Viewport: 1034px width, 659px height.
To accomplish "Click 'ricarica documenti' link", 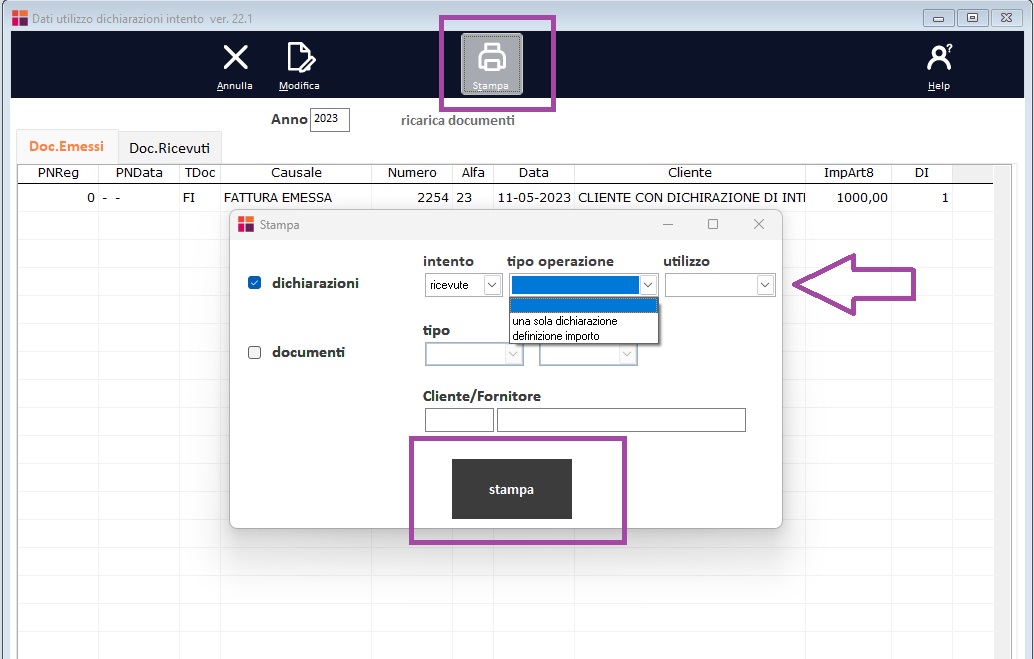I will 458,120.
